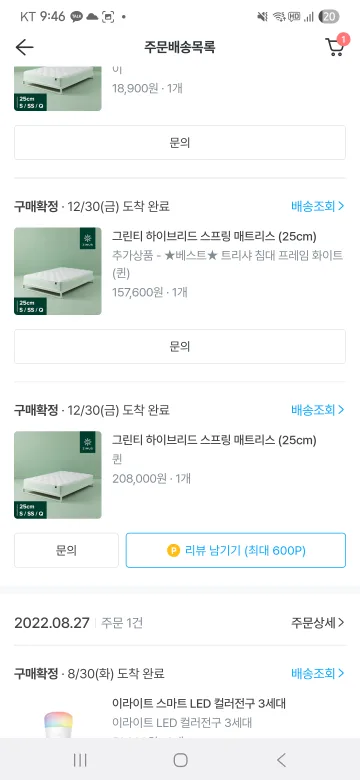Tap the P point coin icon
This screenshot has width=360, height=780.
click(x=173, y=551)
